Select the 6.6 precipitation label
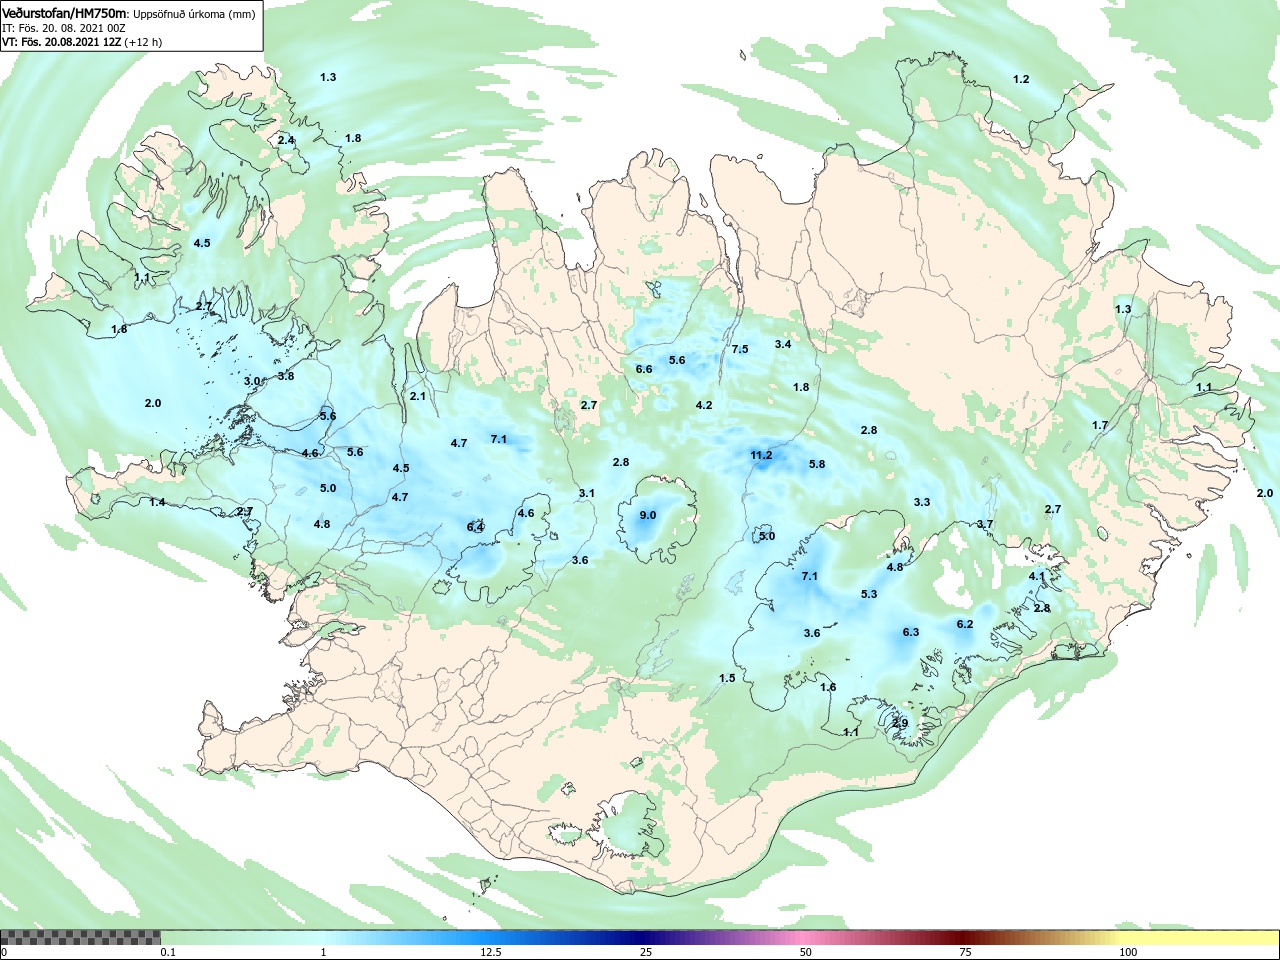Viewport: 1280px width, 960px height. (x=644, y=369)
